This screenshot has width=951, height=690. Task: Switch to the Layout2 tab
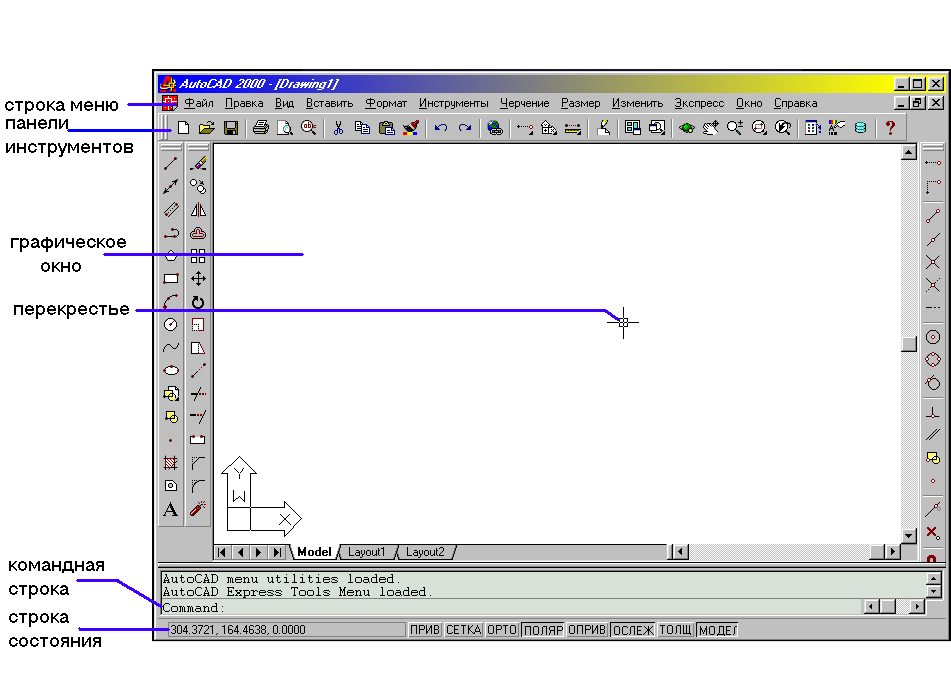pos(425,552)
